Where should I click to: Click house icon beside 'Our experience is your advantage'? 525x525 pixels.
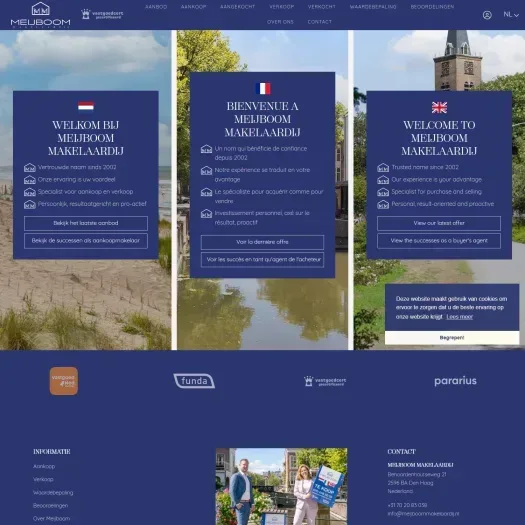point(383,180)
